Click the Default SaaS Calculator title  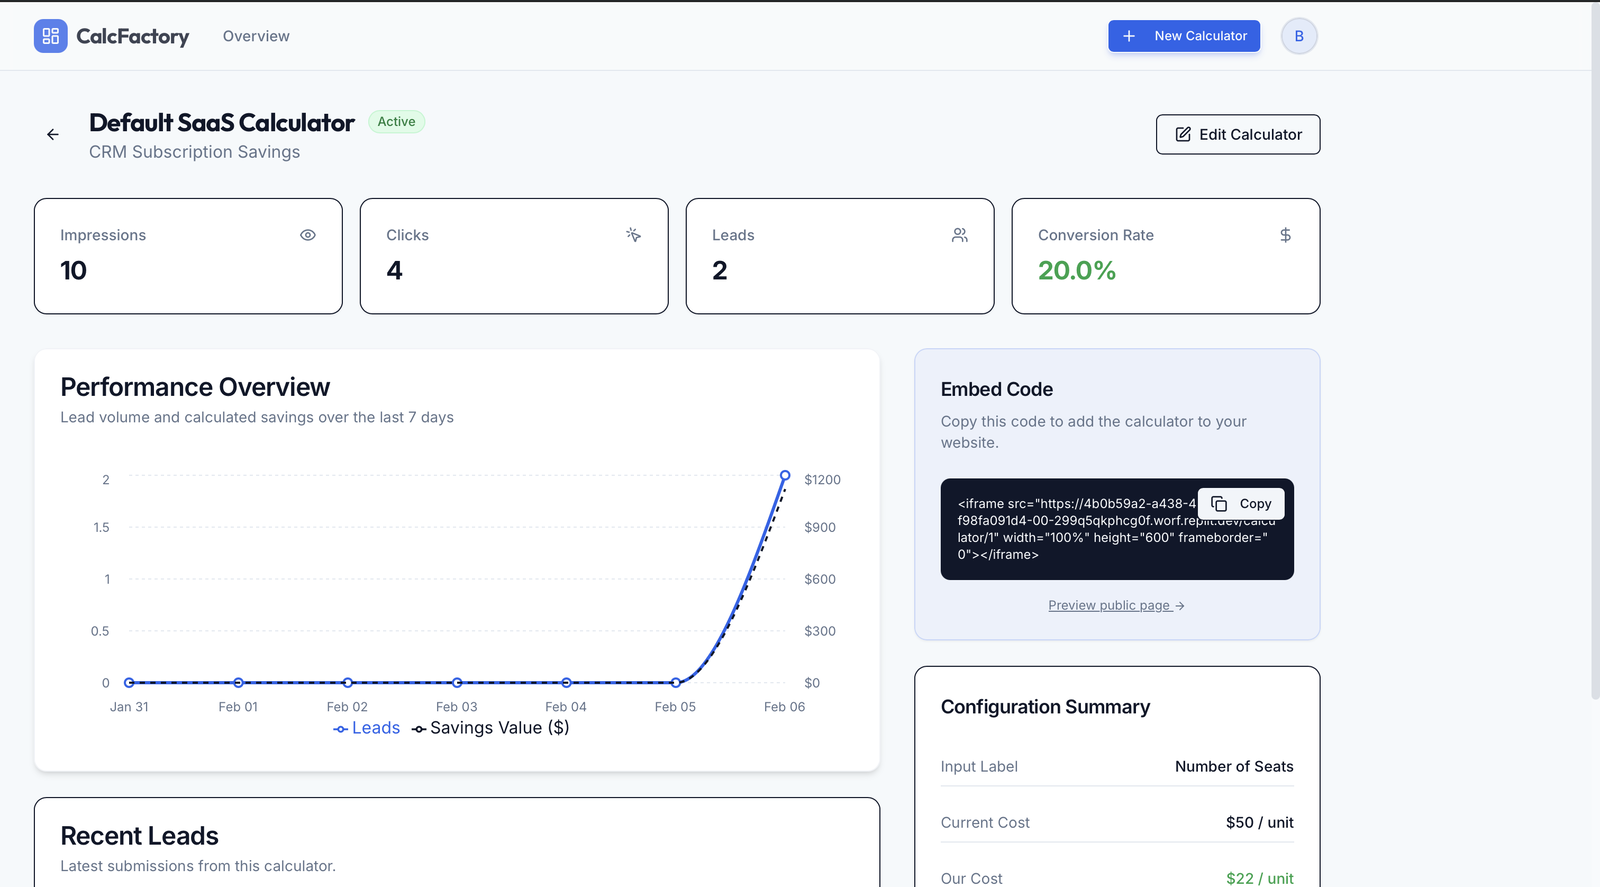222,123
